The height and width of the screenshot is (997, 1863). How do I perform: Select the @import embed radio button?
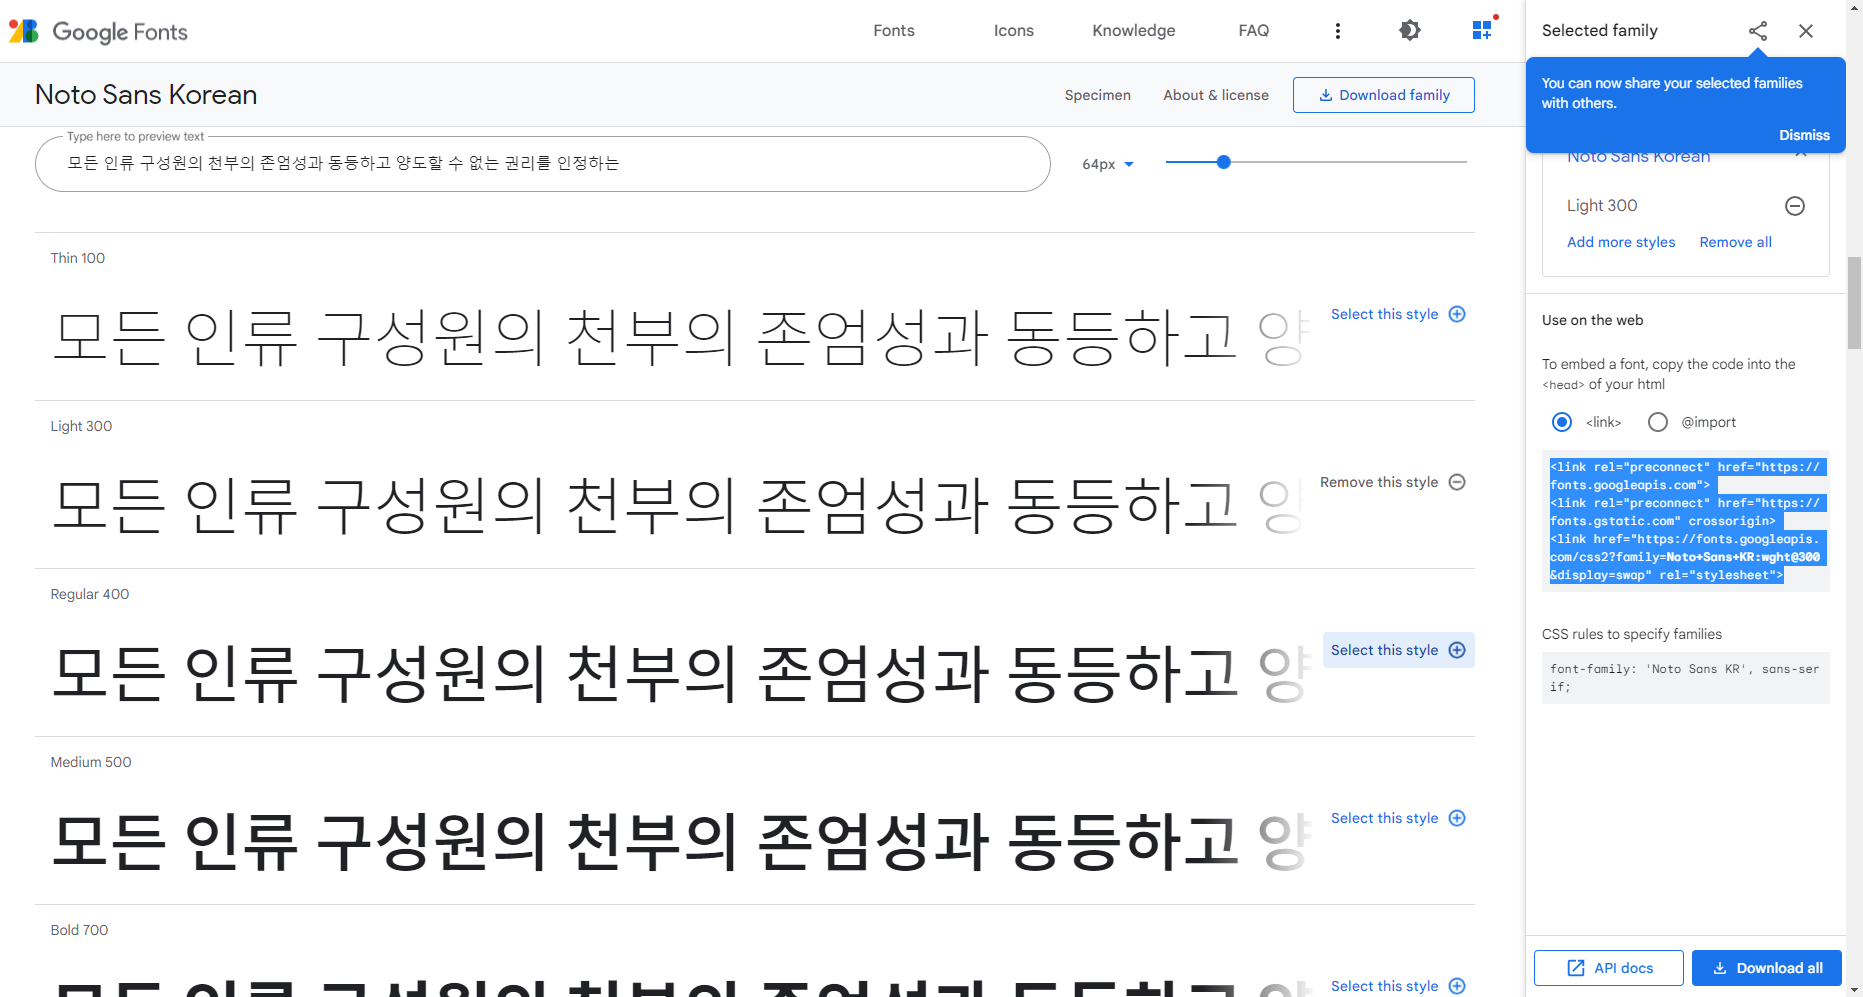tap(1658, 422)
